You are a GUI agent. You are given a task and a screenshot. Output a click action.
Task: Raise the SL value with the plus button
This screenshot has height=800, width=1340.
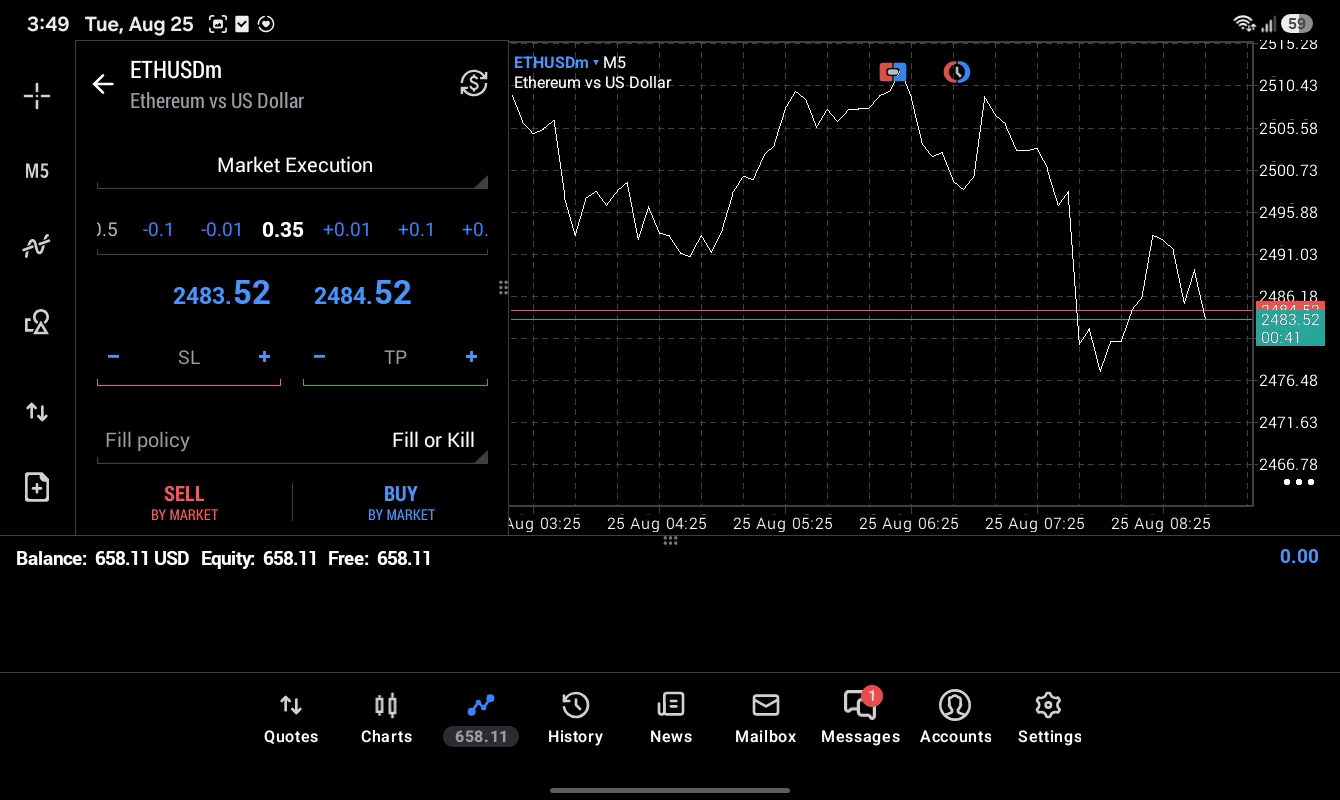point(264,357)
